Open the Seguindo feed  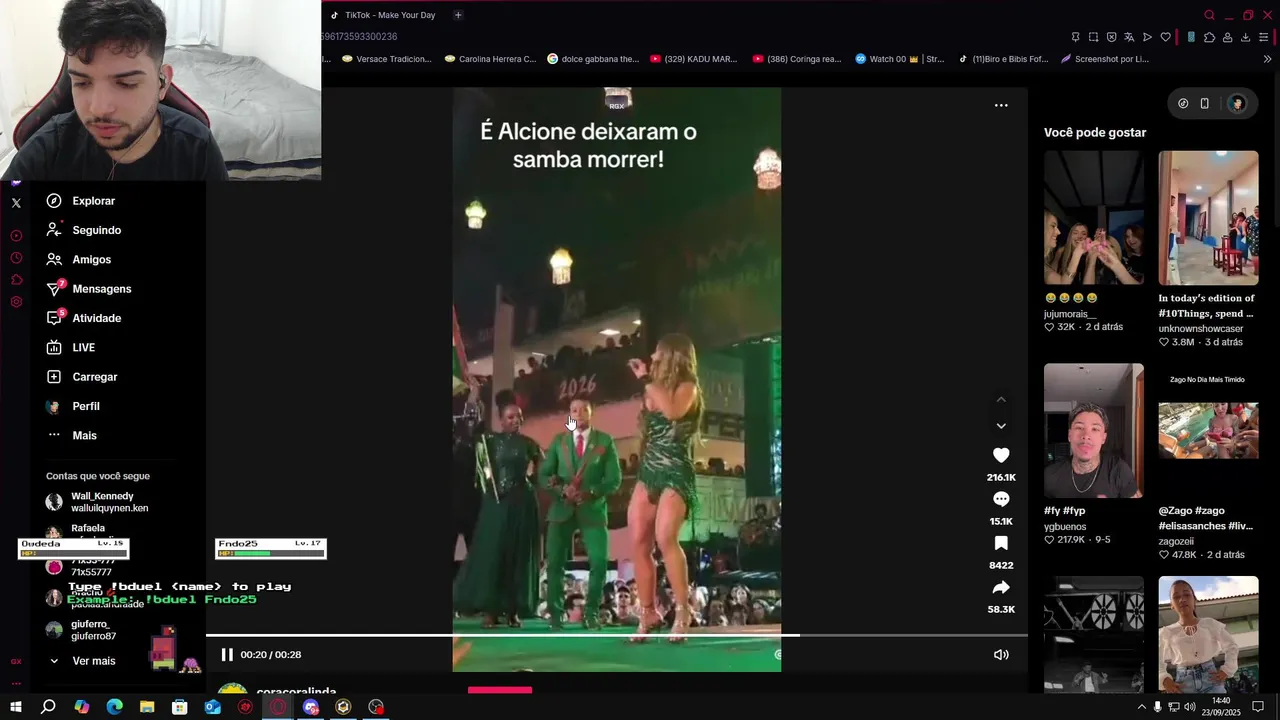point(83,230)
